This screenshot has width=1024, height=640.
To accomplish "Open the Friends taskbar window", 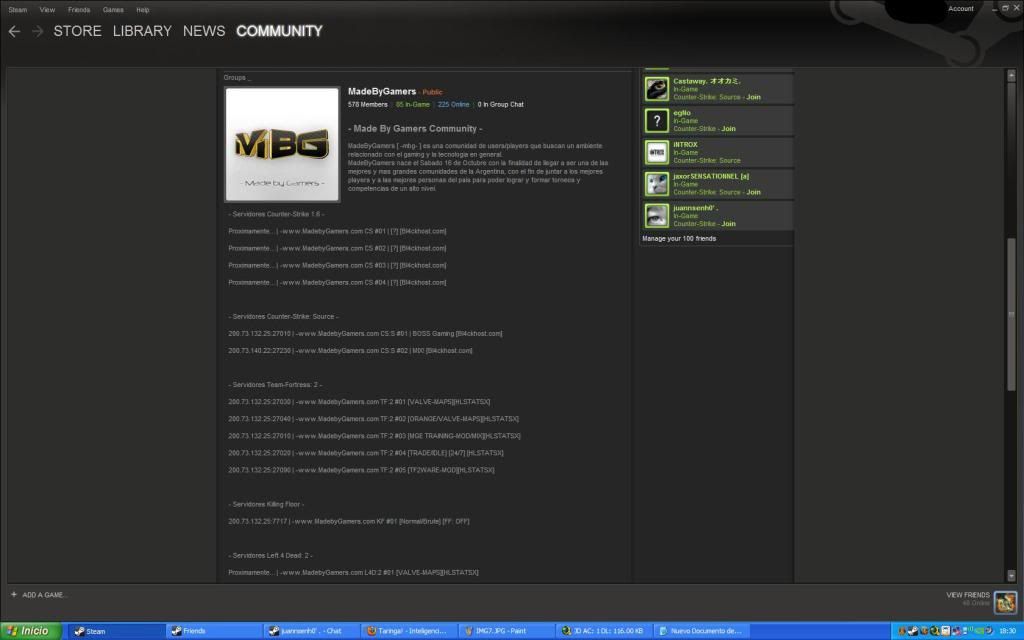I will pos(214,631).
